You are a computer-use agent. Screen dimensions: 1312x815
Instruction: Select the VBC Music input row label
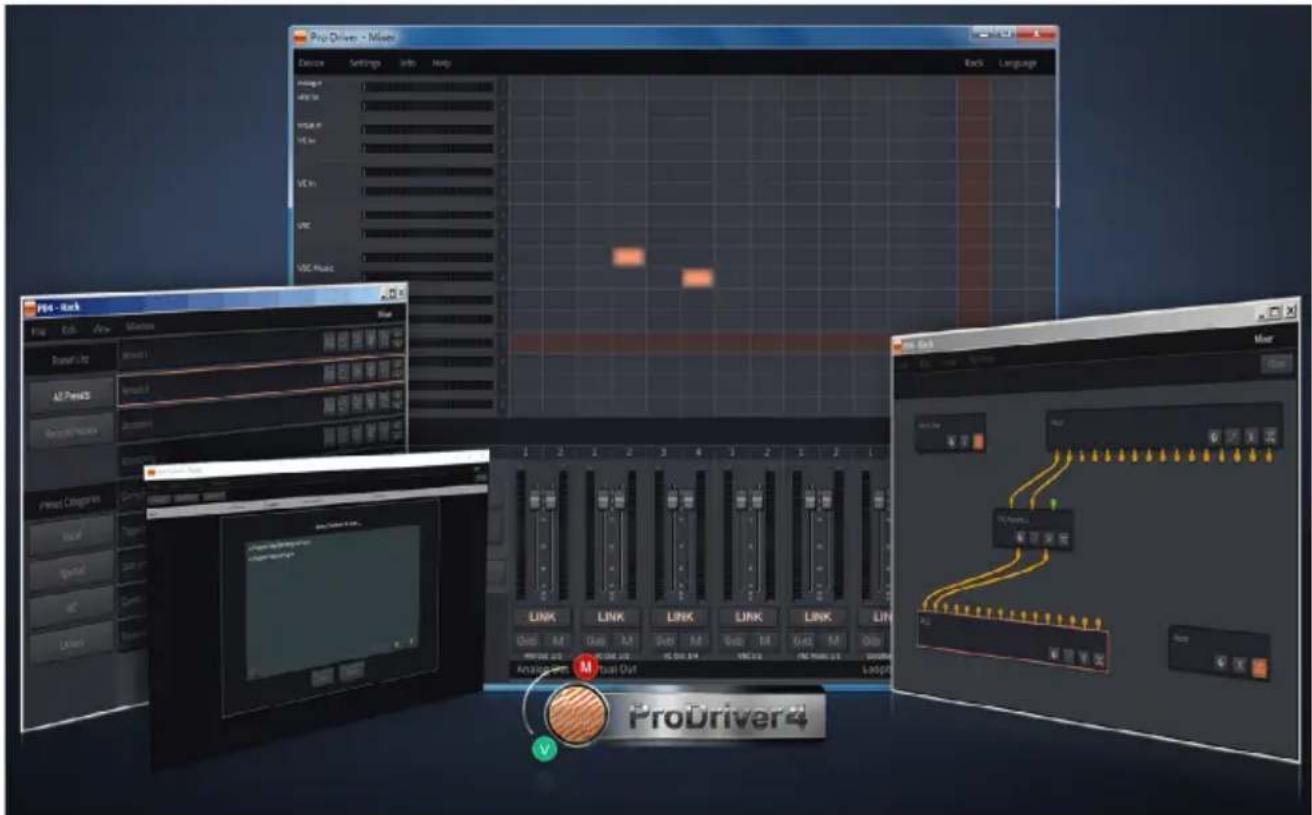pyautogui.click(x=315, y=268)
